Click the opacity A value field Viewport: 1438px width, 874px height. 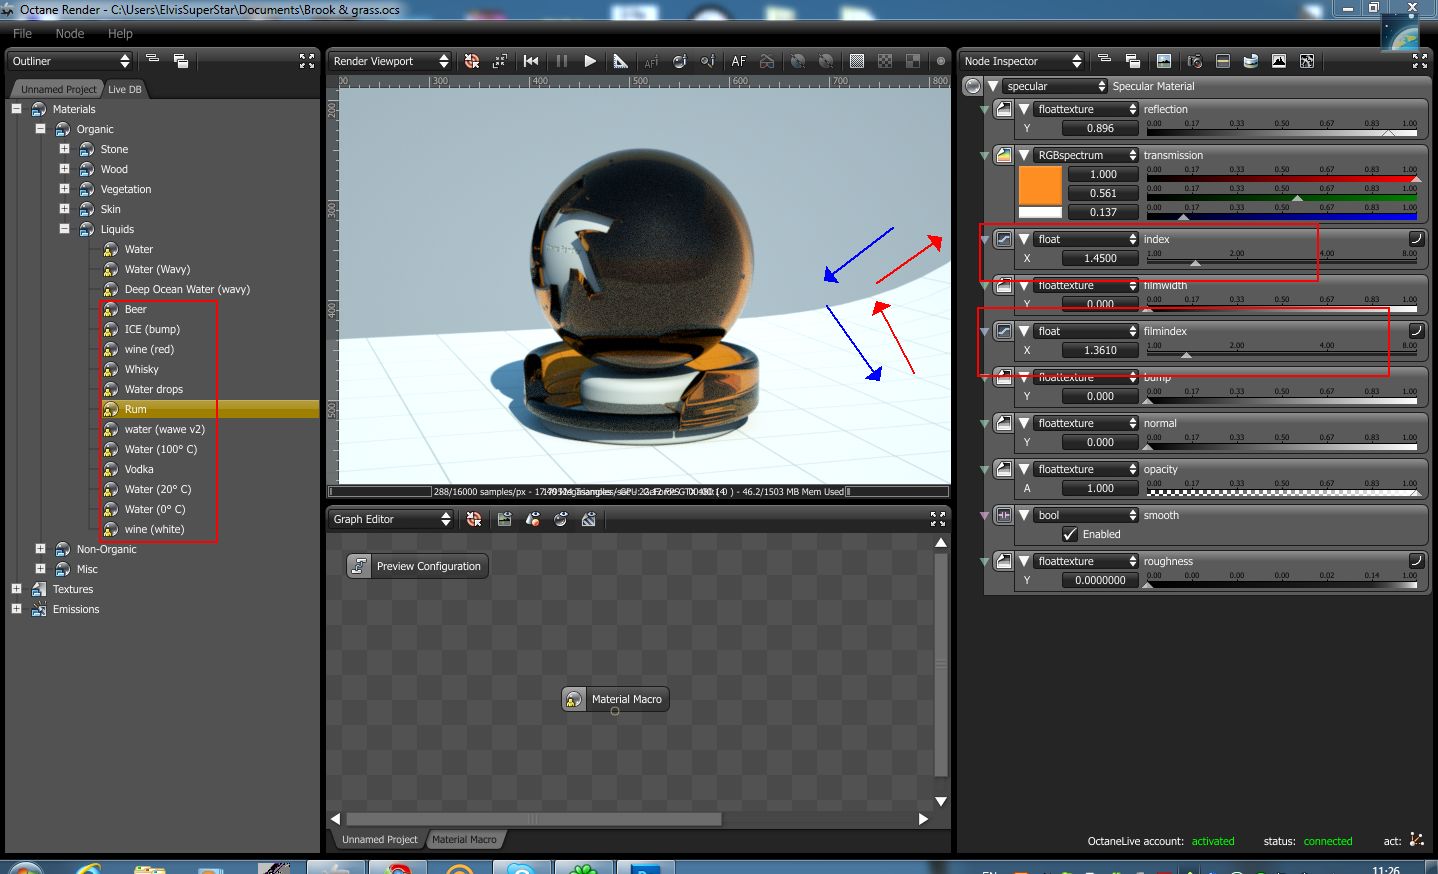pyautogui.click(x=1100, y=488)
